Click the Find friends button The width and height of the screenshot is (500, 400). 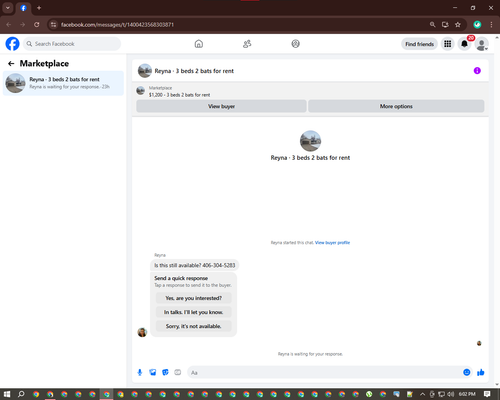[419, 44]
